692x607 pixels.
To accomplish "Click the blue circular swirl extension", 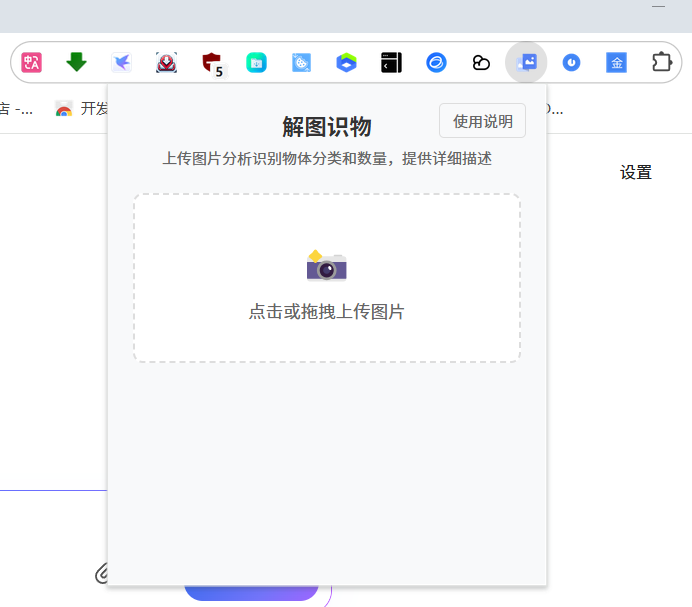I will [436, 62].
